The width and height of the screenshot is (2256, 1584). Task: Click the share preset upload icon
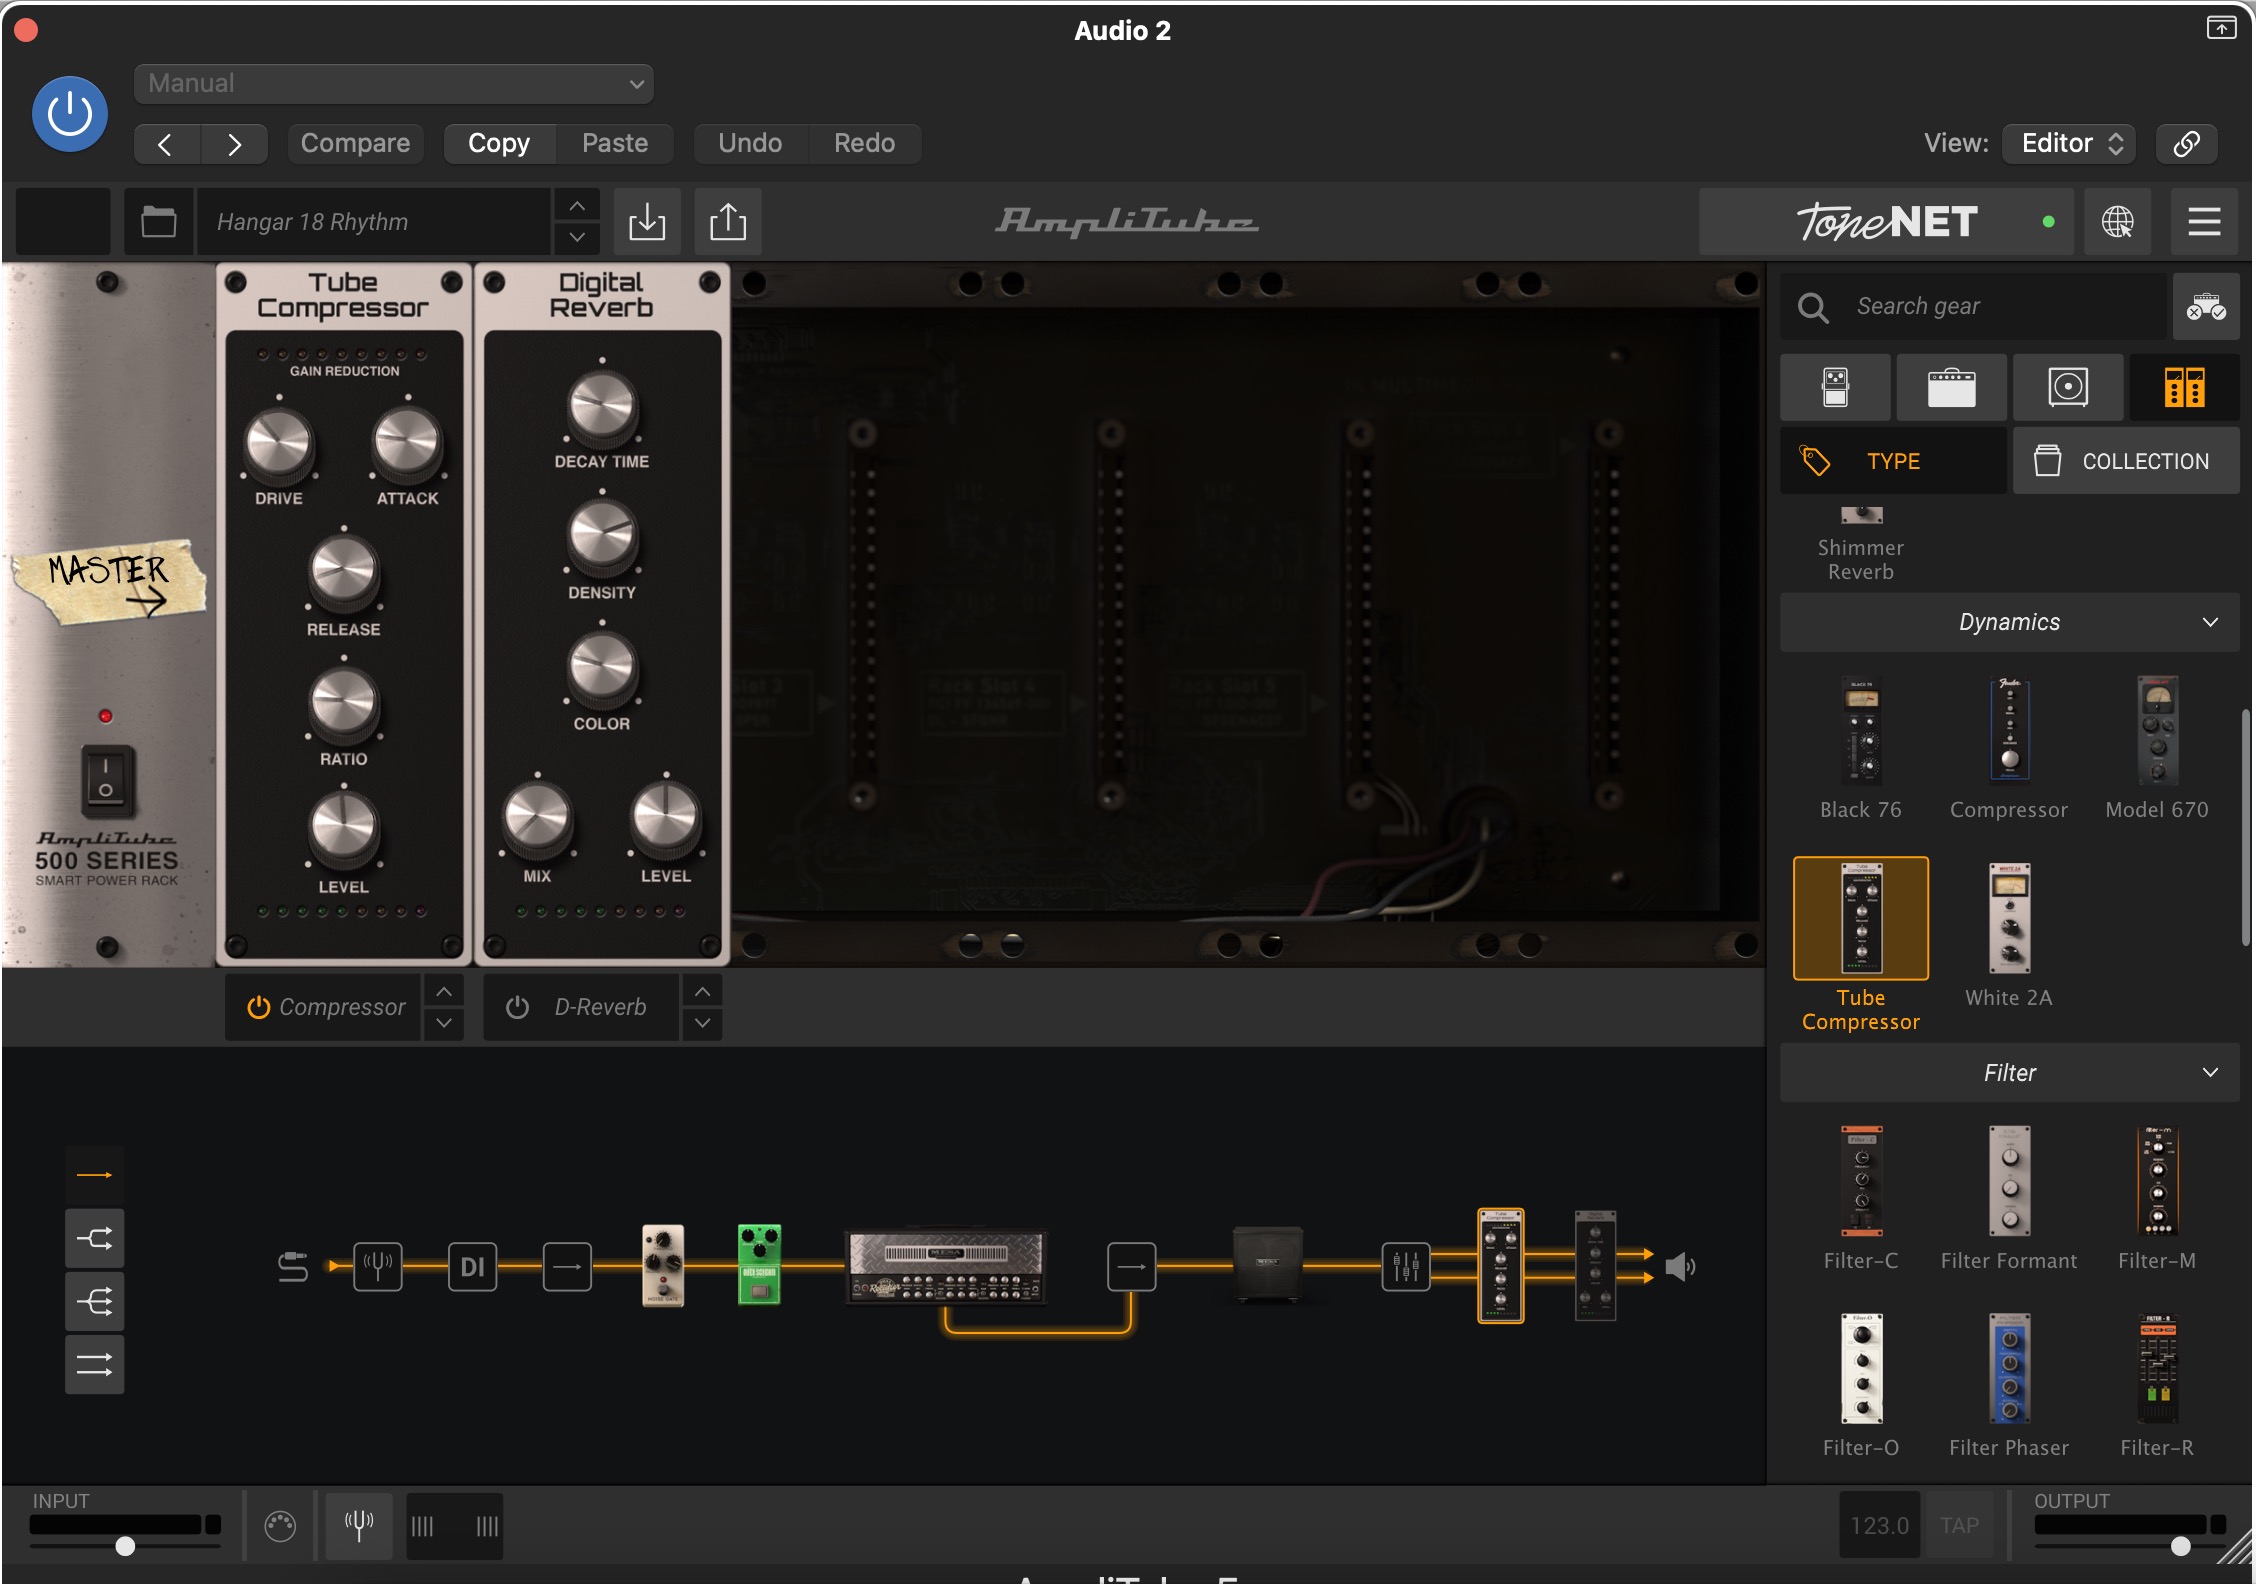point(728,222)
